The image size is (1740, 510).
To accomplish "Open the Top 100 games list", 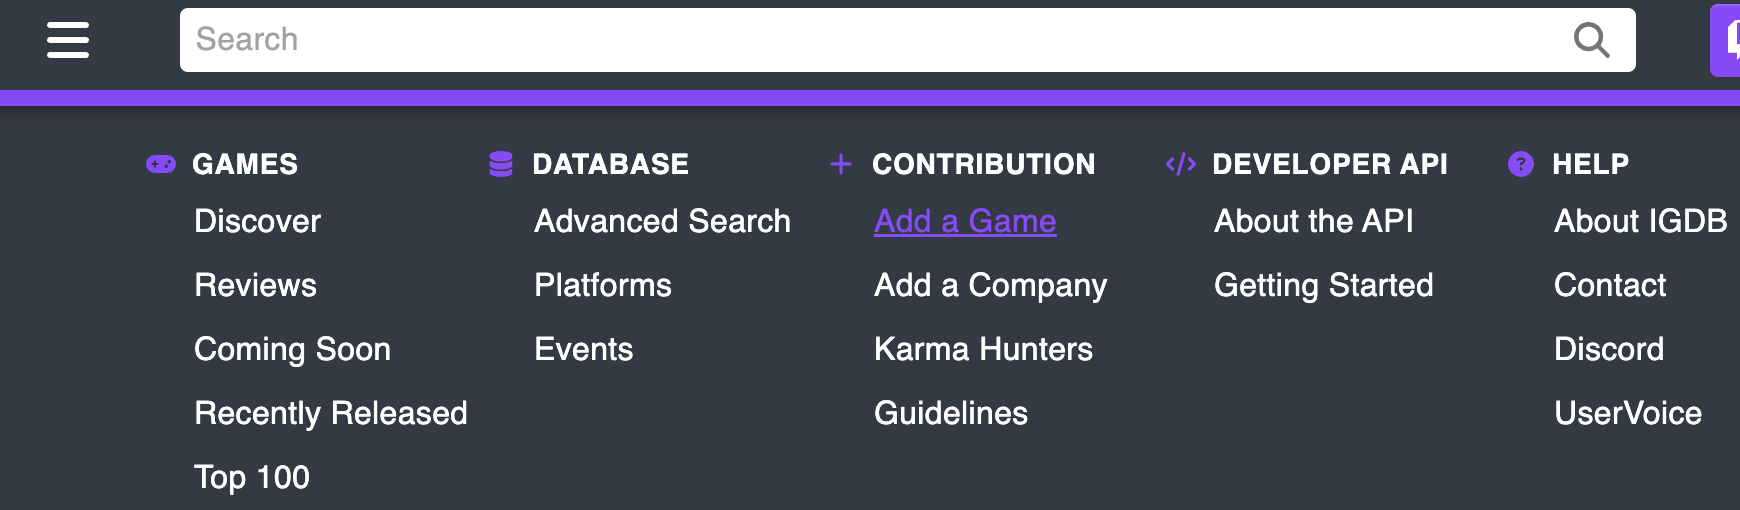I will [252, 477].
